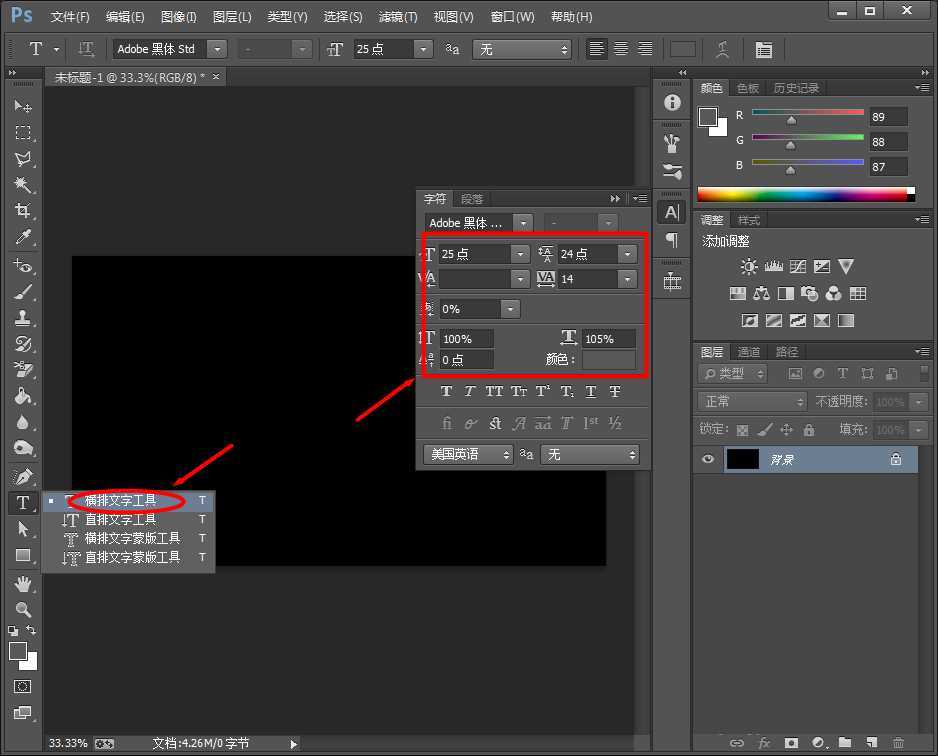Open the 正常 blend mode dropdown
This screenshot has height=756, width=938.
coord(751,400)
